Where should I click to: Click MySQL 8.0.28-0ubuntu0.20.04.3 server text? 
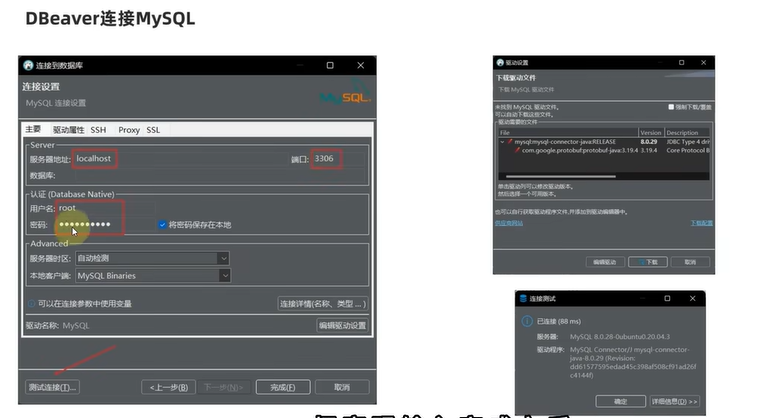[x=620, y=336]
